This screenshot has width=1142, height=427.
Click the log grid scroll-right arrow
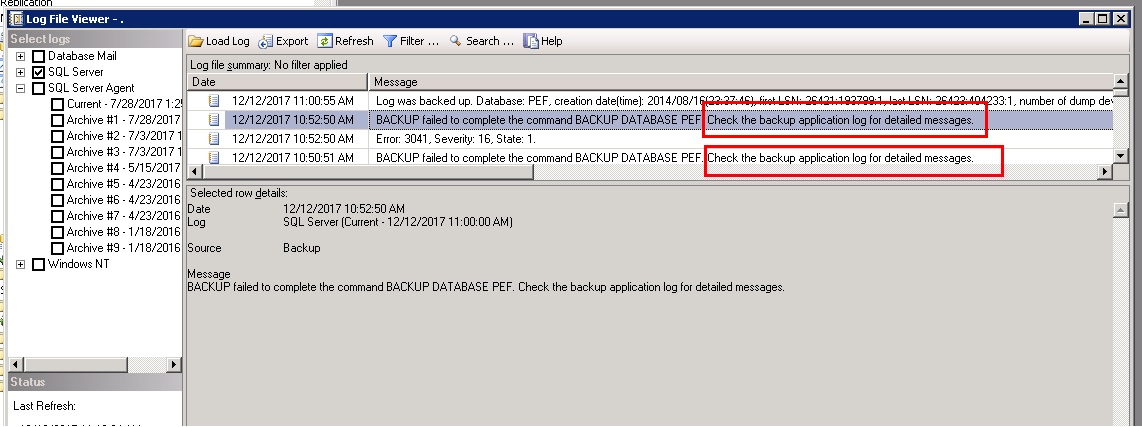[1105, 171]
